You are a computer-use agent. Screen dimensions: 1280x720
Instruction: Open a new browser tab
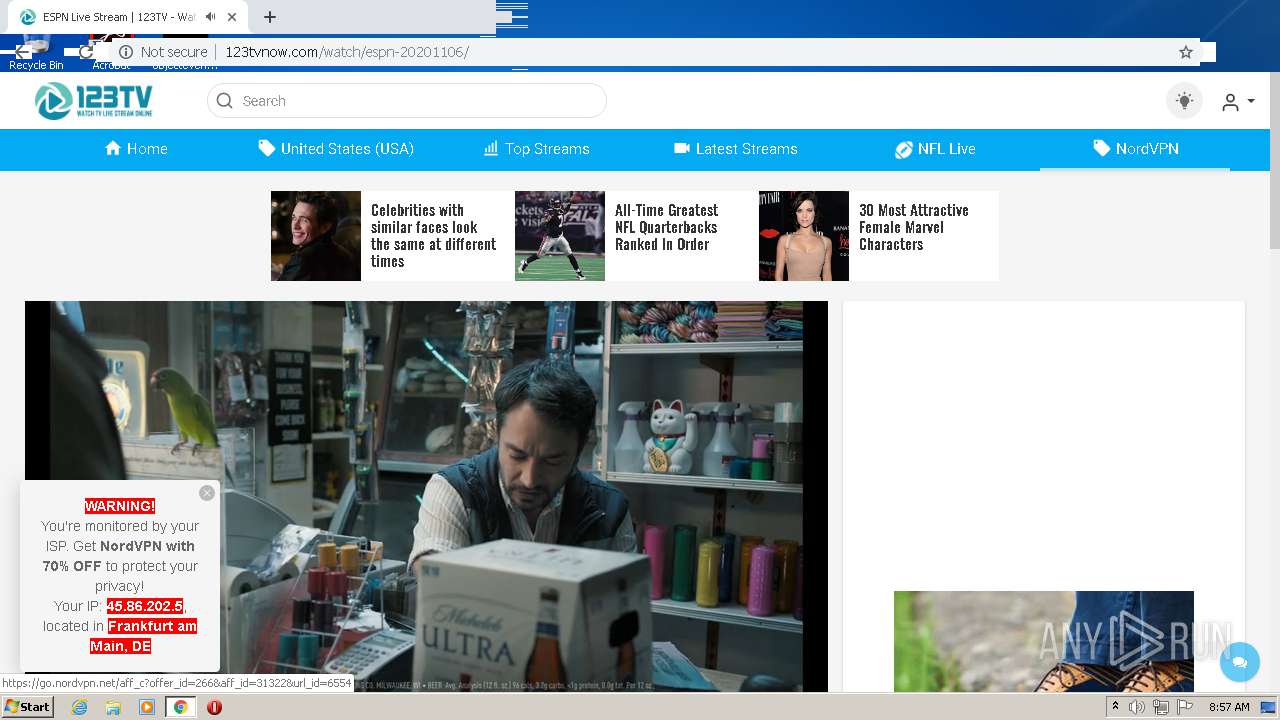click(270, 17)
